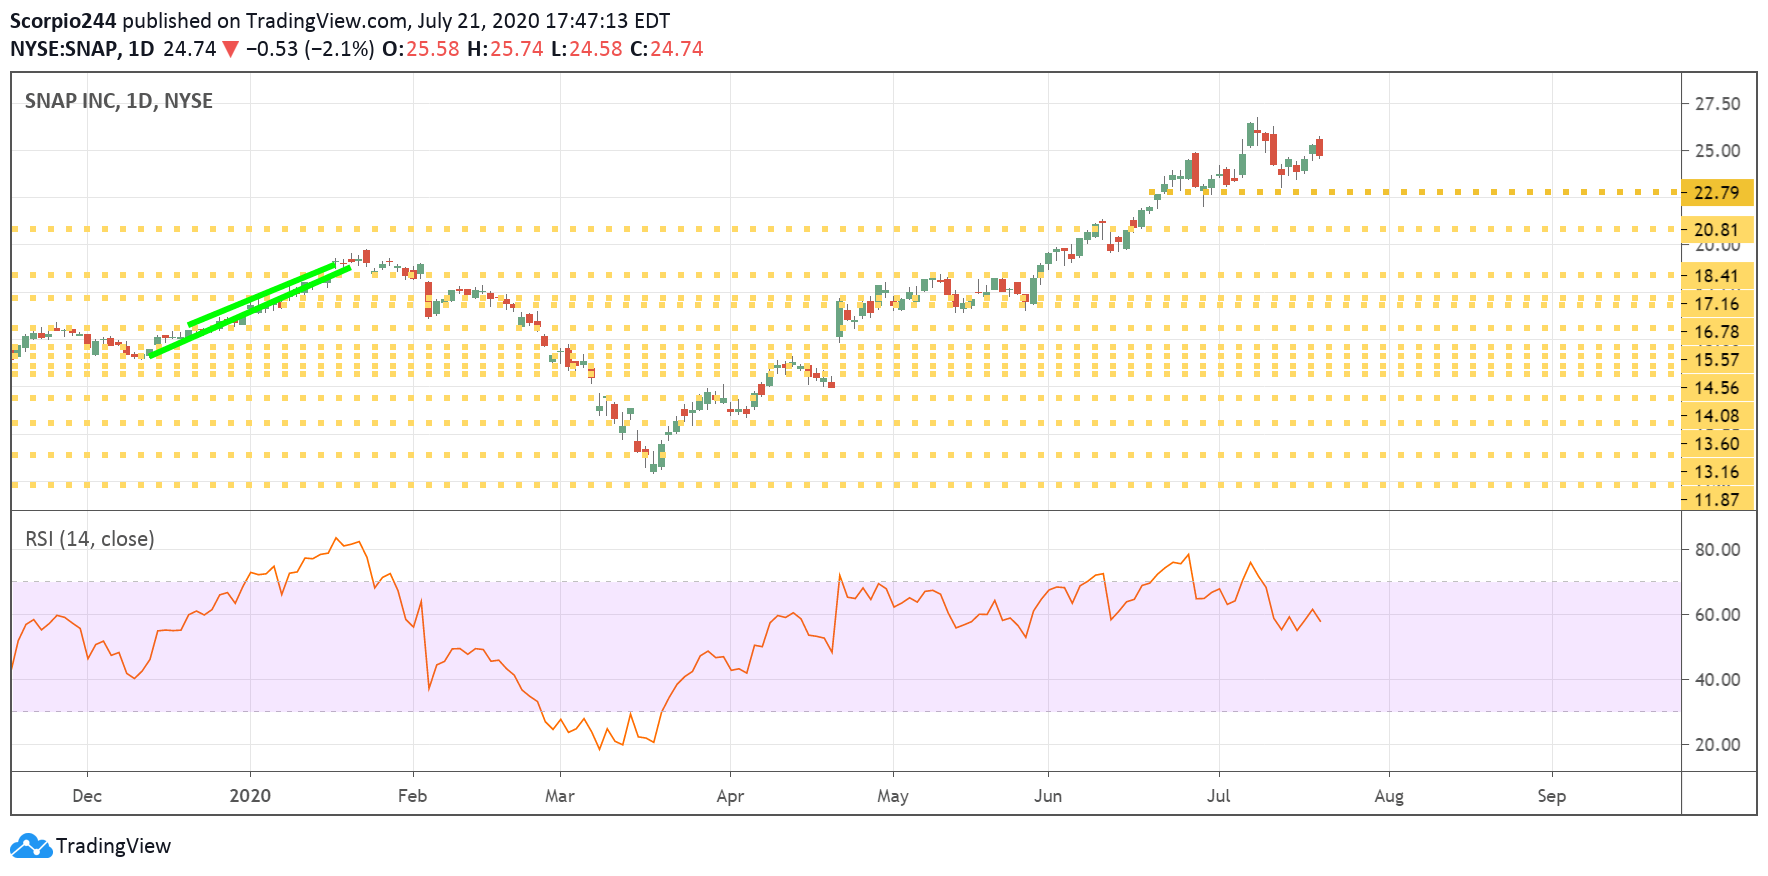The width and height of the screenshot is (1768, 876).
Task: Click the 16.78 price level label
Action: [x=1717, y=331]
